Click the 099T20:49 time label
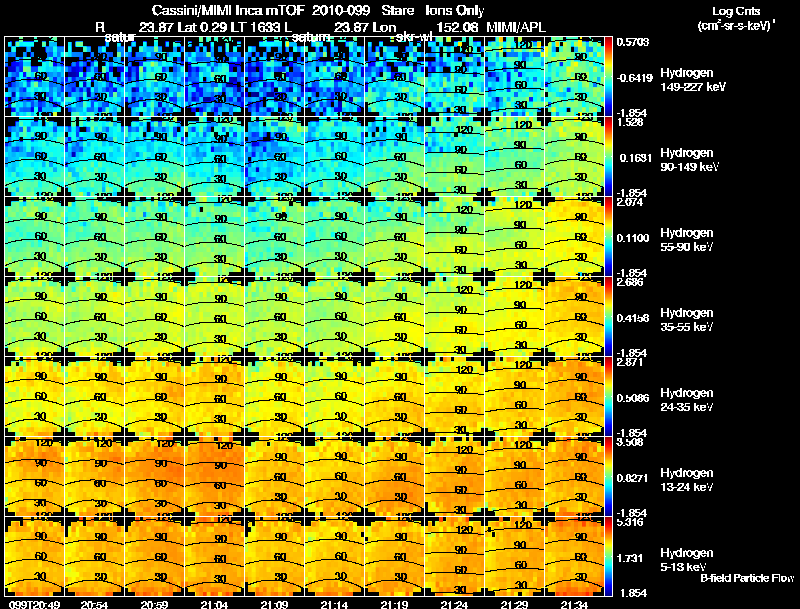The image size is (800, 609). pyautogui.click(x=34, y=604)
